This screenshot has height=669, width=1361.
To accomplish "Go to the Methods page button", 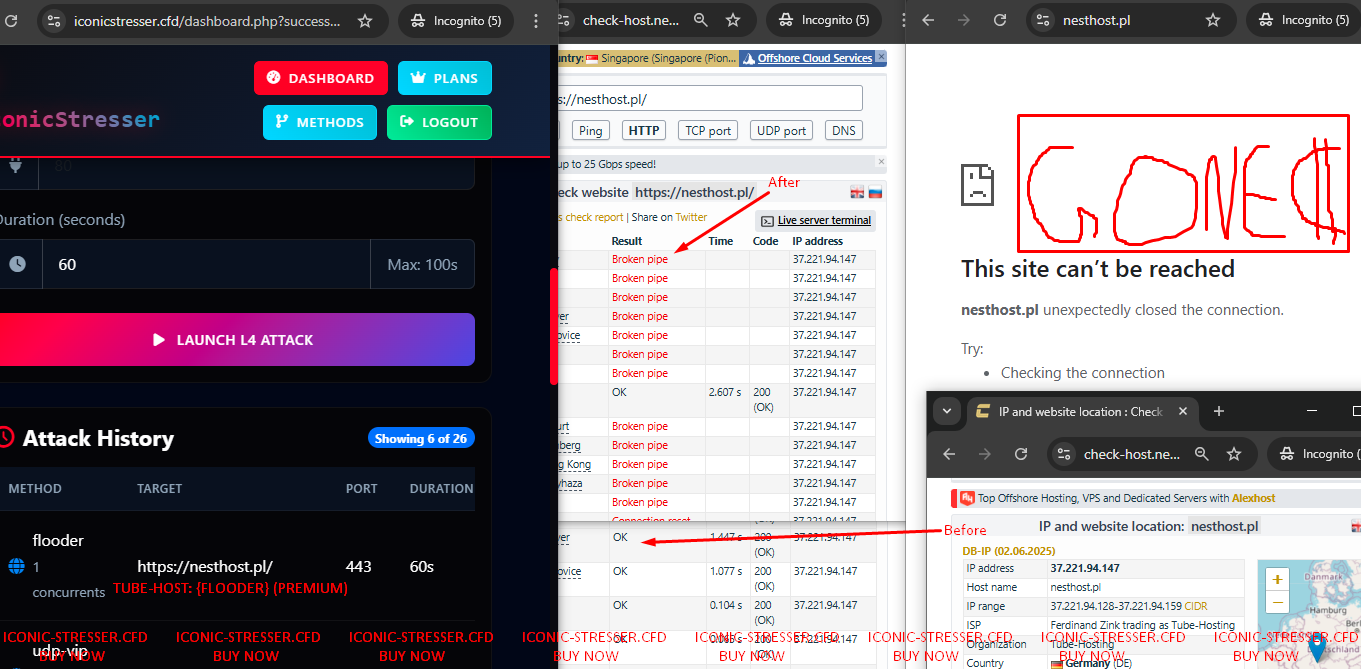I will [x=320, y=122].
